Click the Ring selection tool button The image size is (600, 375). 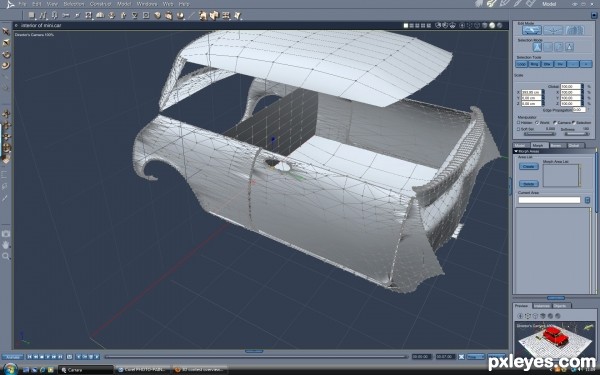pyautogui.click(x=534, y=64)
